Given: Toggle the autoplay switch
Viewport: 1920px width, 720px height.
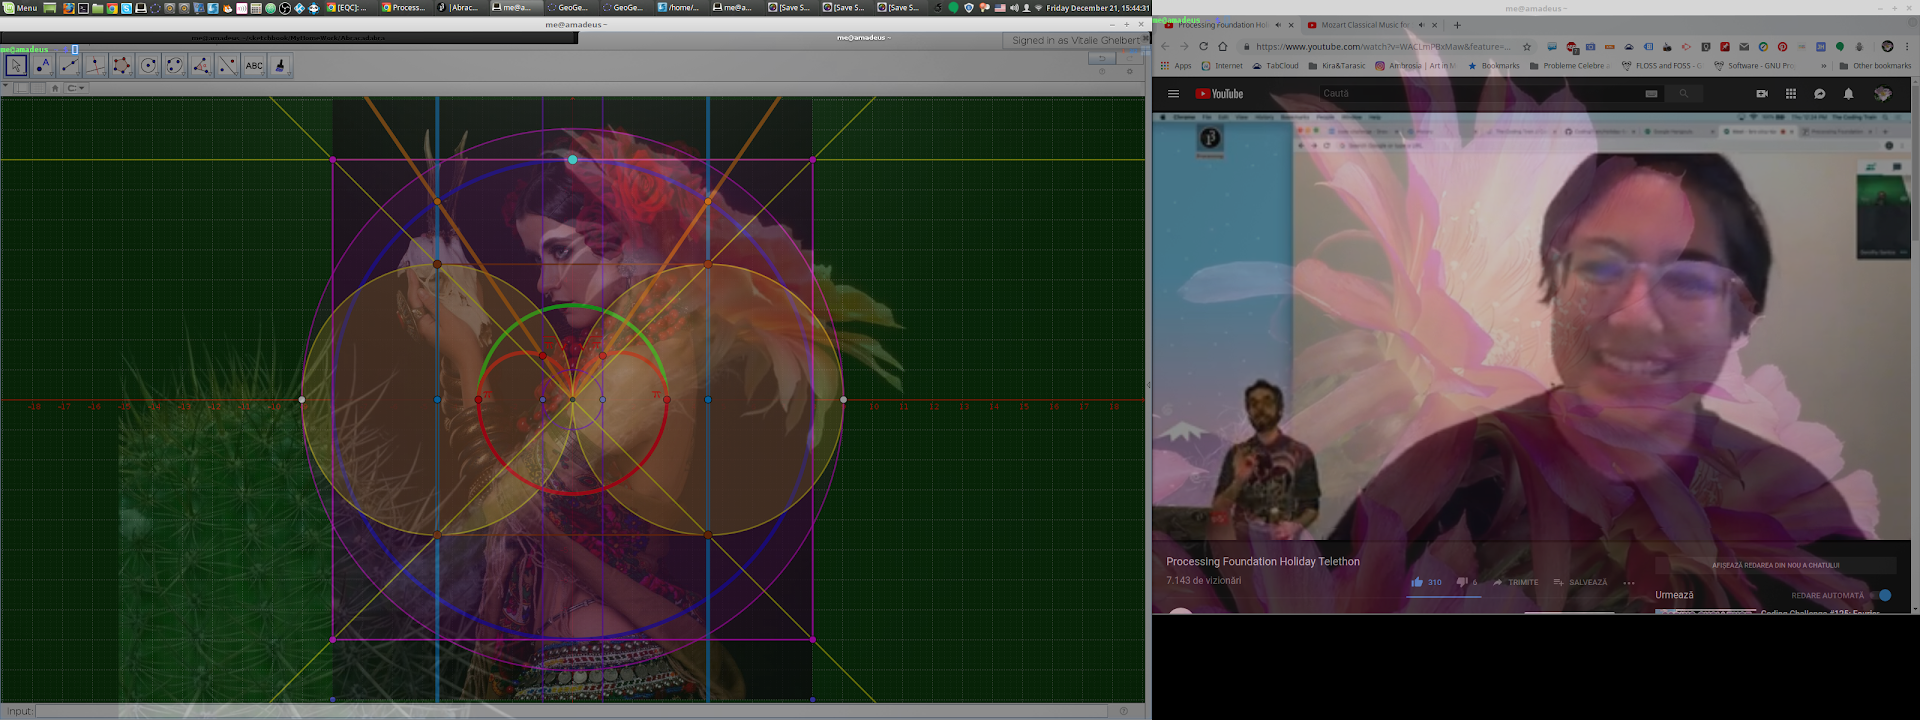Looking at the screenshot, I should (1881, 595).
